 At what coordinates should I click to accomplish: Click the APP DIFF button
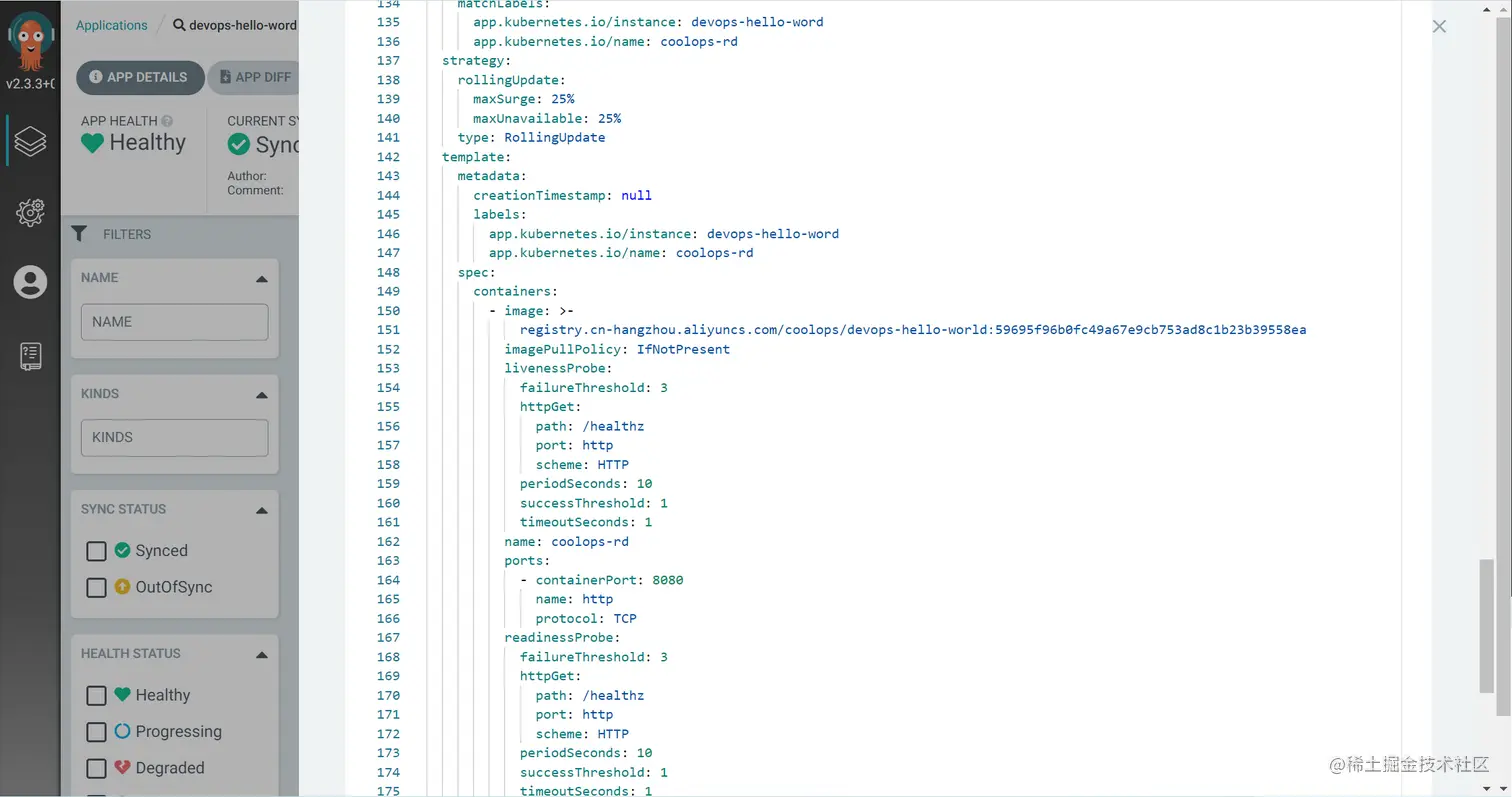pyautogui.click(x=254, y=77)
